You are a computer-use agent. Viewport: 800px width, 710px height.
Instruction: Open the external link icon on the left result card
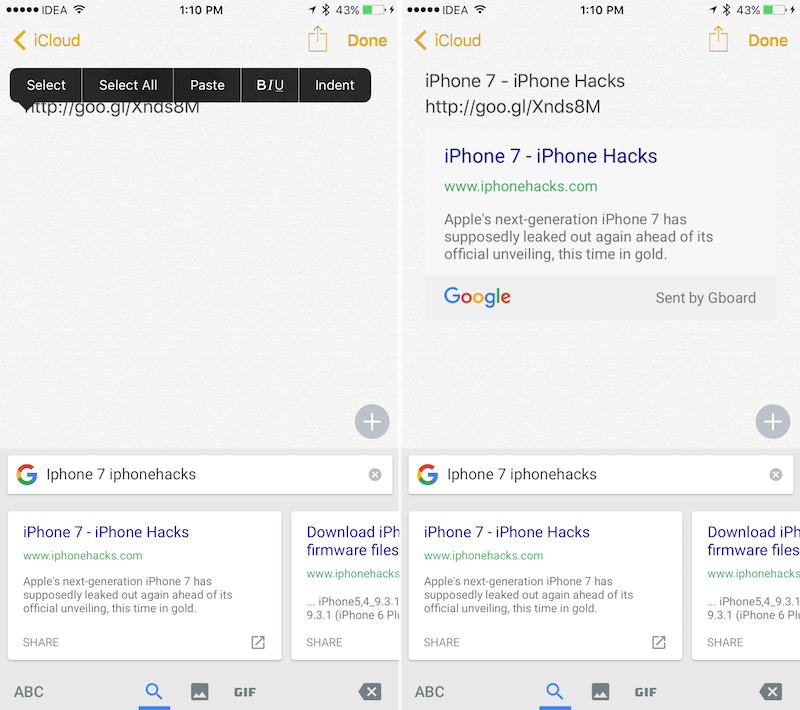(258, 642)
